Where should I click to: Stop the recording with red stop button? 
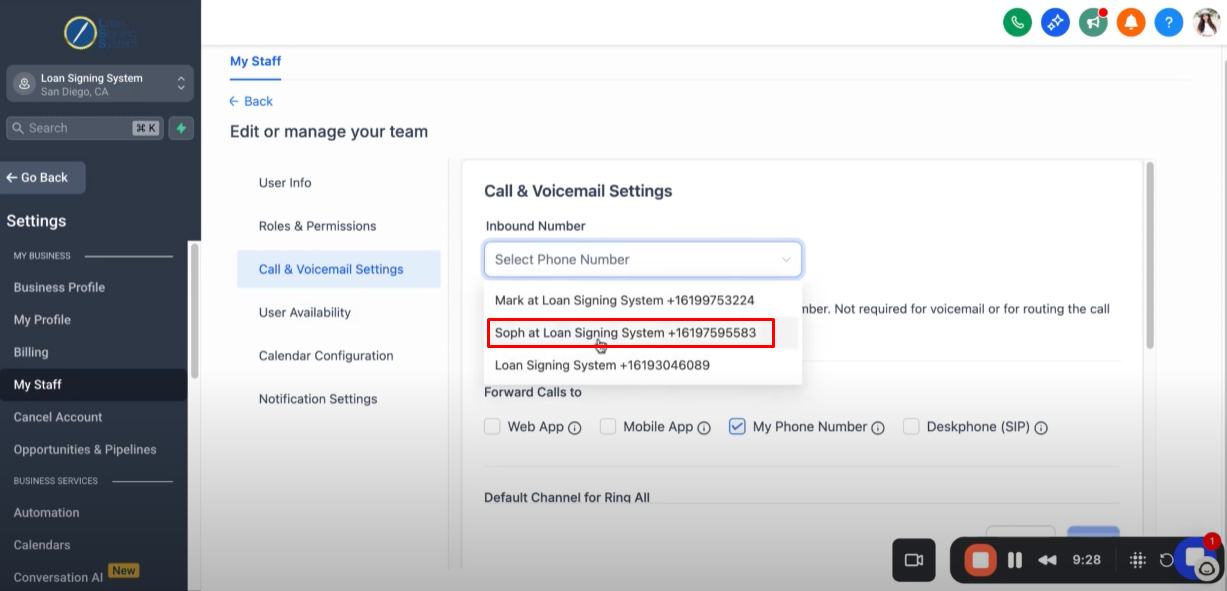pyautogui.click(x=981, y=560)
